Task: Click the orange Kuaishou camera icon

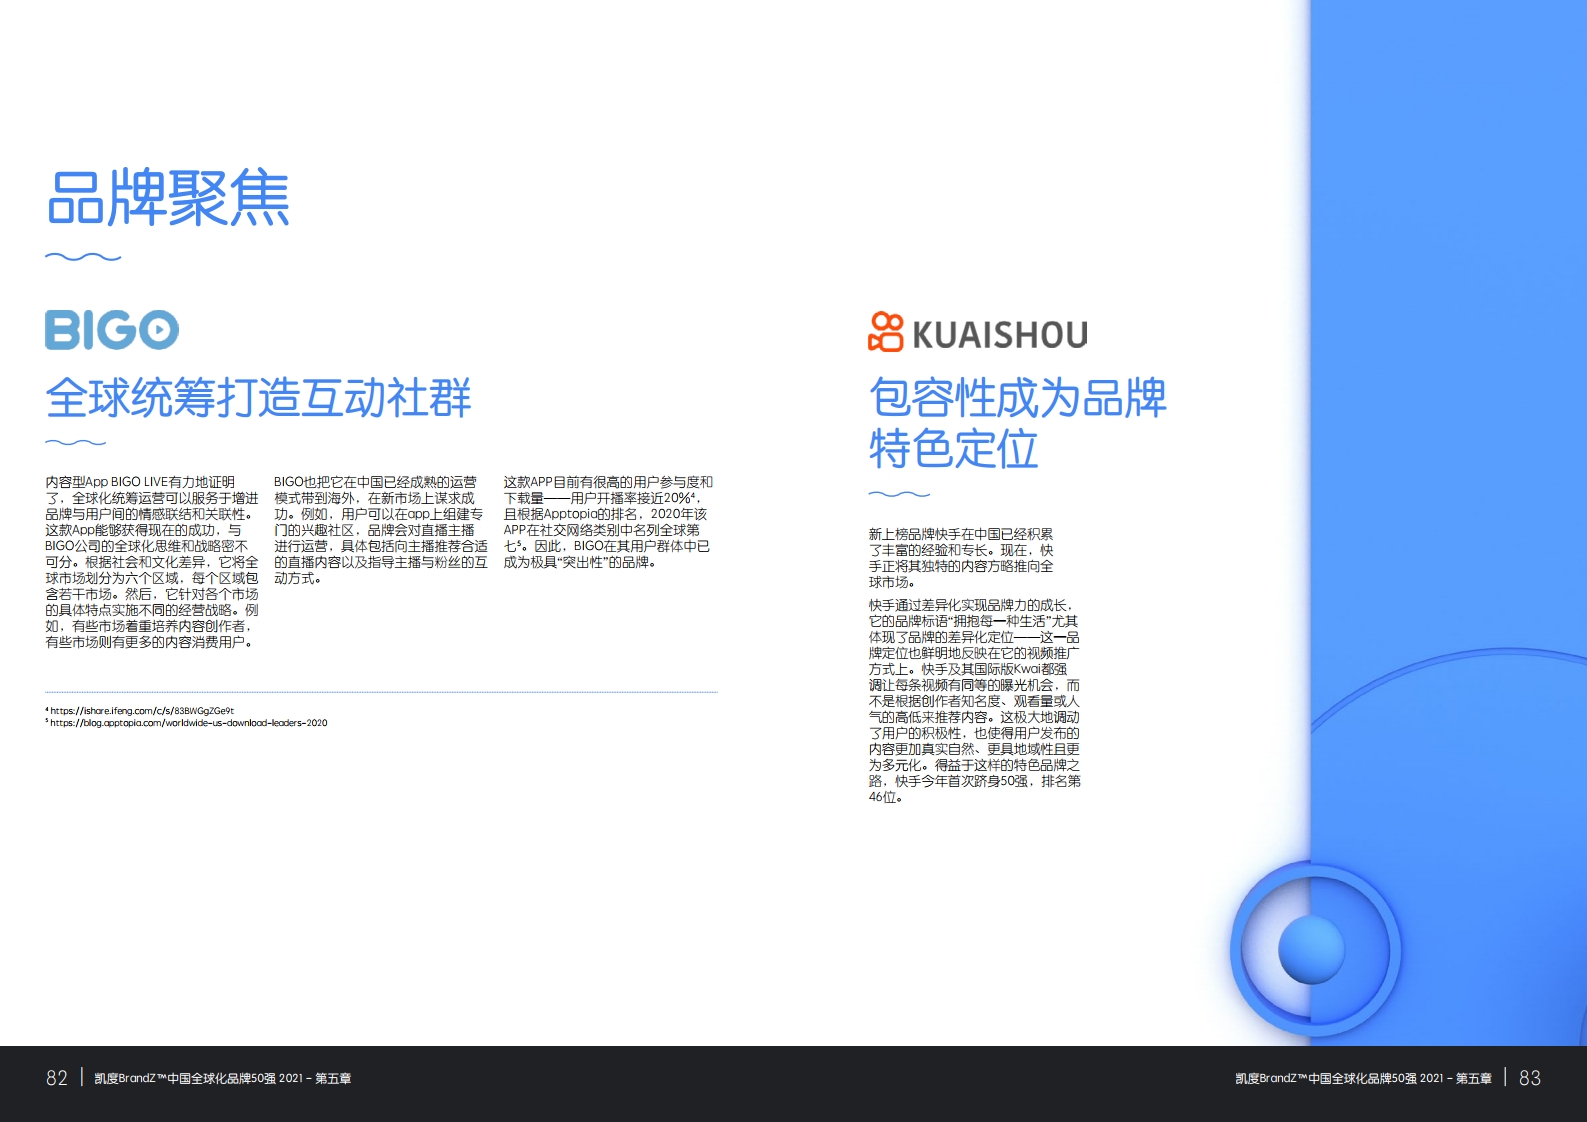Action: pos(885,332)
